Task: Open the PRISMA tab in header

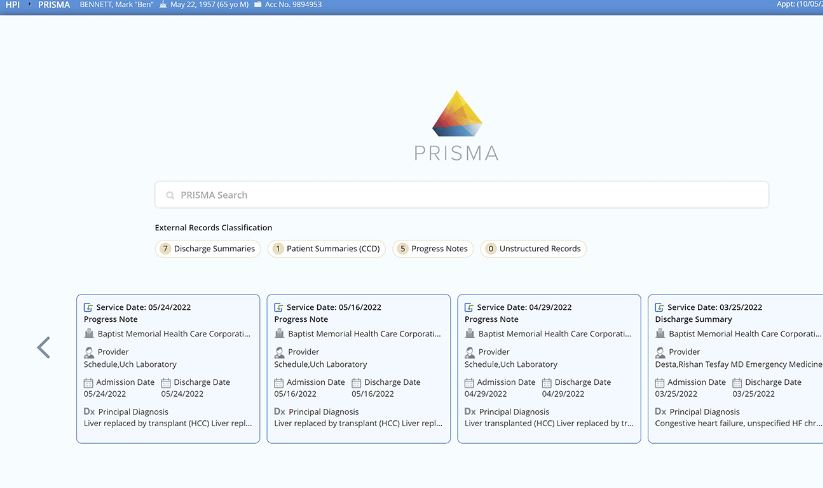Action: (54, 5)
